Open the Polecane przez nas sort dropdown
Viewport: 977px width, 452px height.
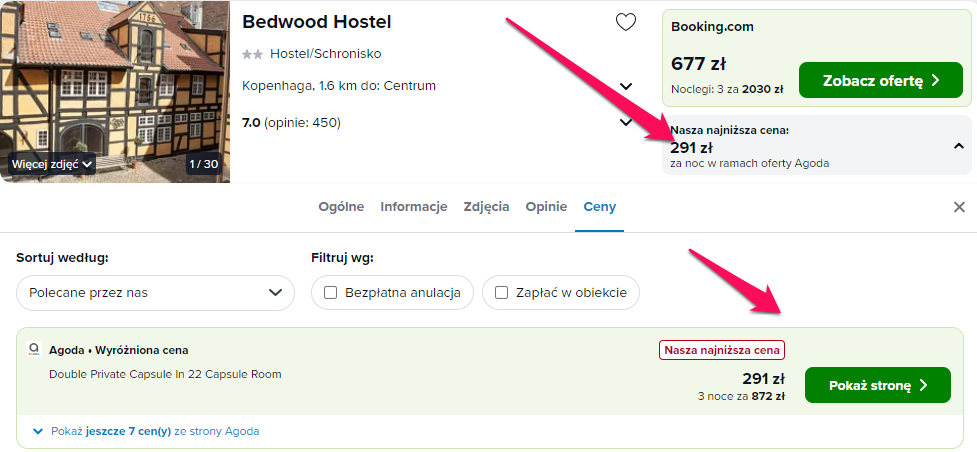155,292
